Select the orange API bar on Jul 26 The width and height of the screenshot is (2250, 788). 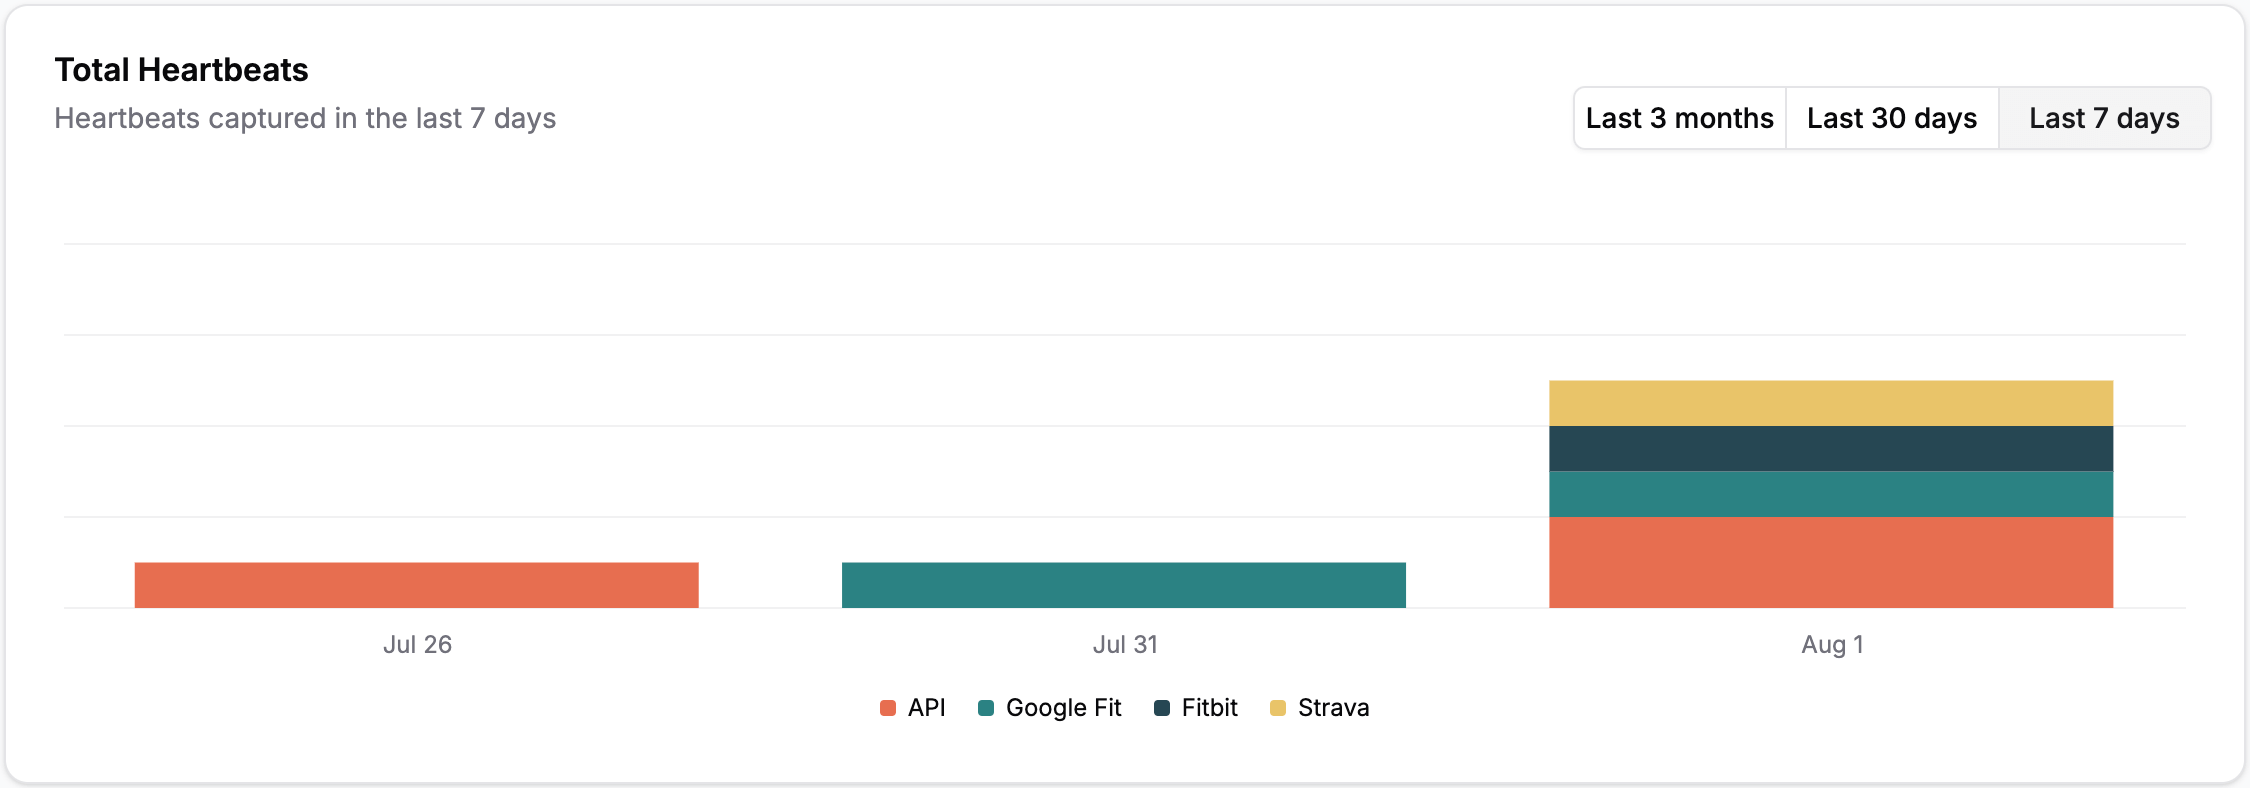(x=417, y=585)
